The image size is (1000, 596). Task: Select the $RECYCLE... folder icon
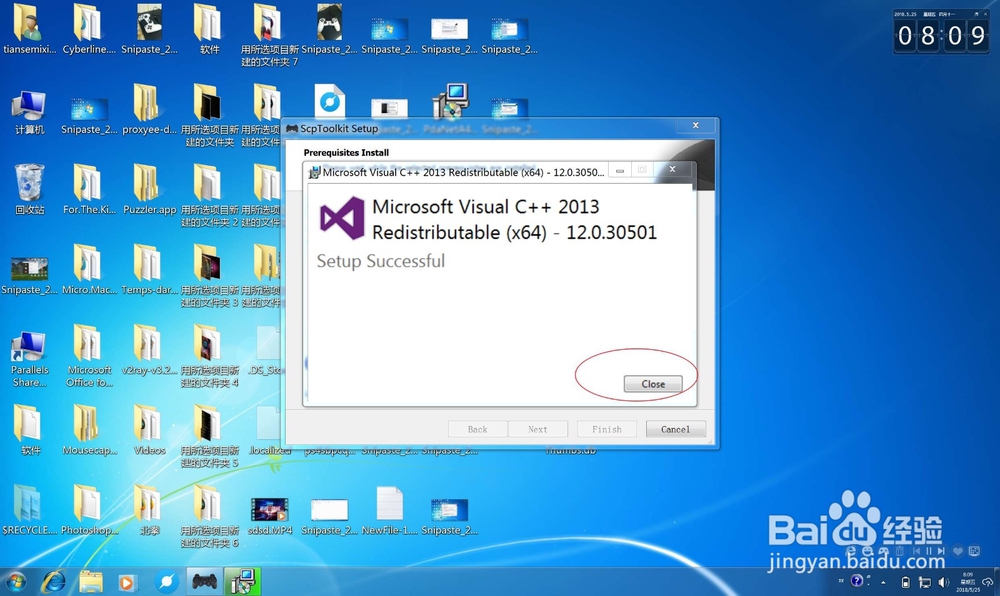tap(29, 510)
